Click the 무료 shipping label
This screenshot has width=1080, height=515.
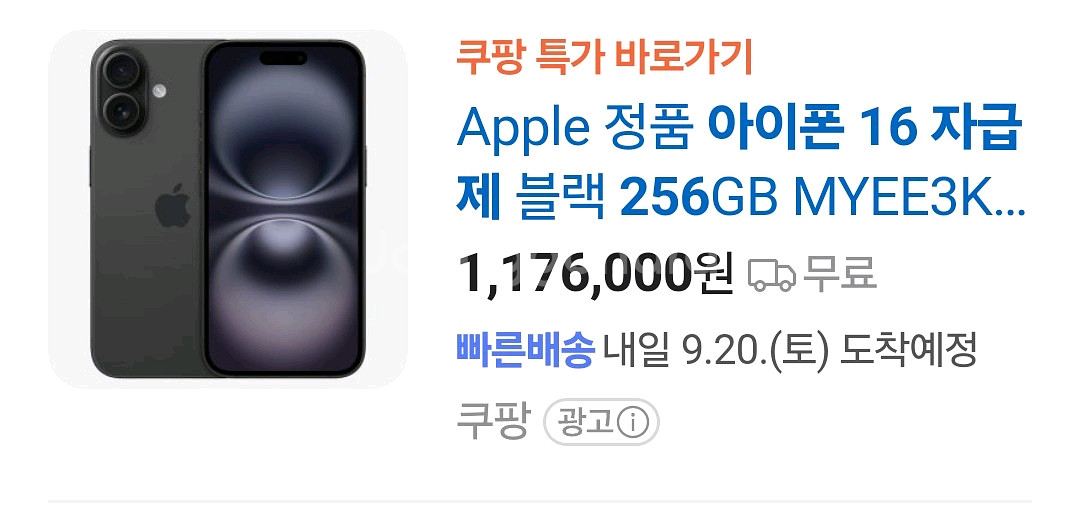840,273
